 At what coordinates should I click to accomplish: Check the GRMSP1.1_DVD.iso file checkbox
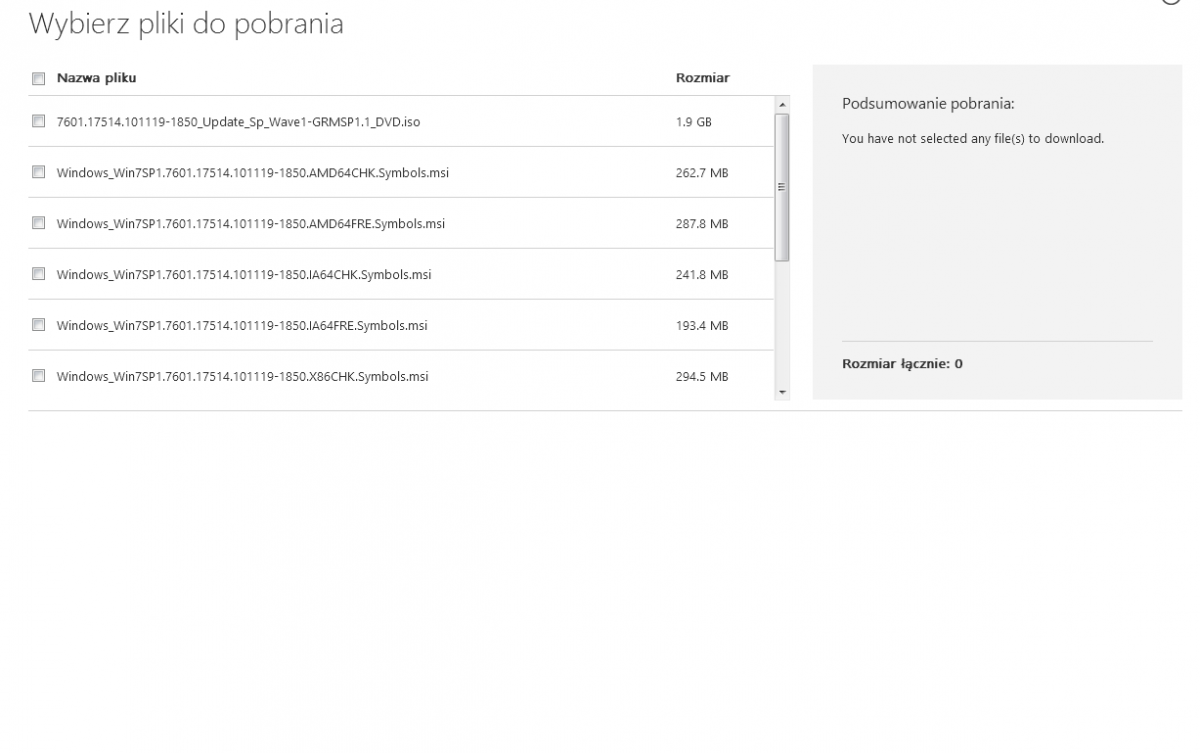38,122
